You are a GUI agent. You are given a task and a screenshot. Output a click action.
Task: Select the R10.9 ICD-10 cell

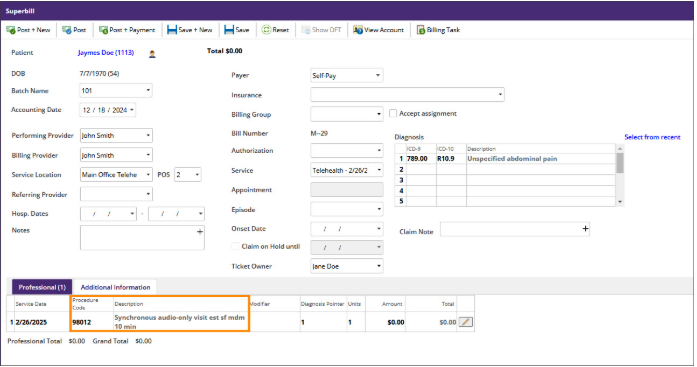coord(451,159)
